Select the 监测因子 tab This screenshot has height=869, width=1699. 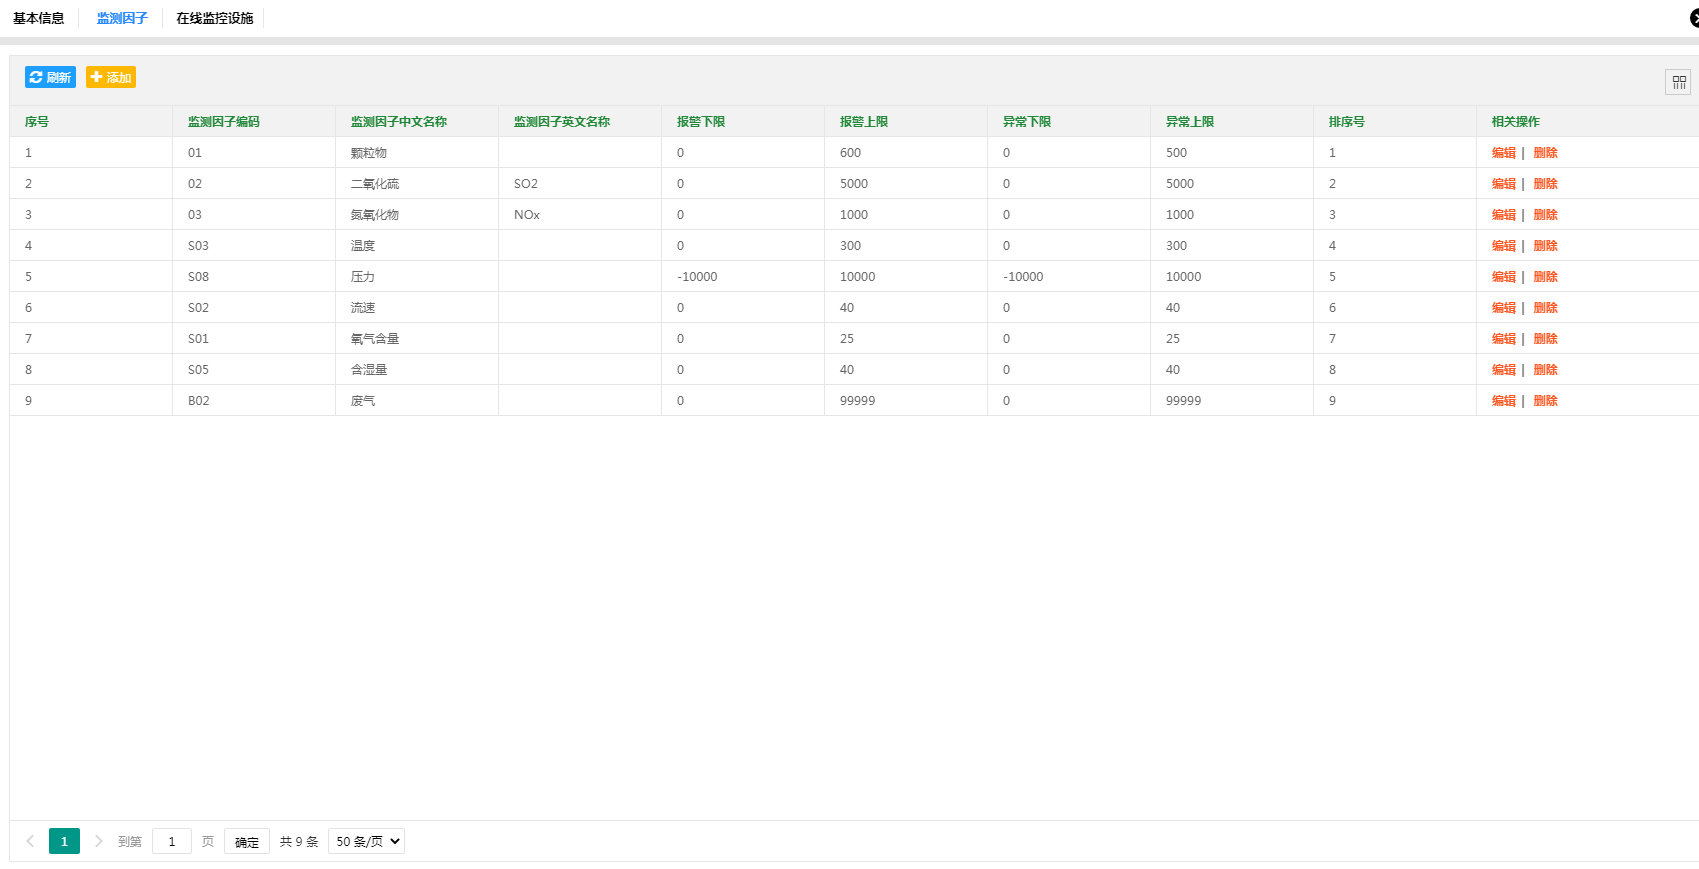point(122,18)
